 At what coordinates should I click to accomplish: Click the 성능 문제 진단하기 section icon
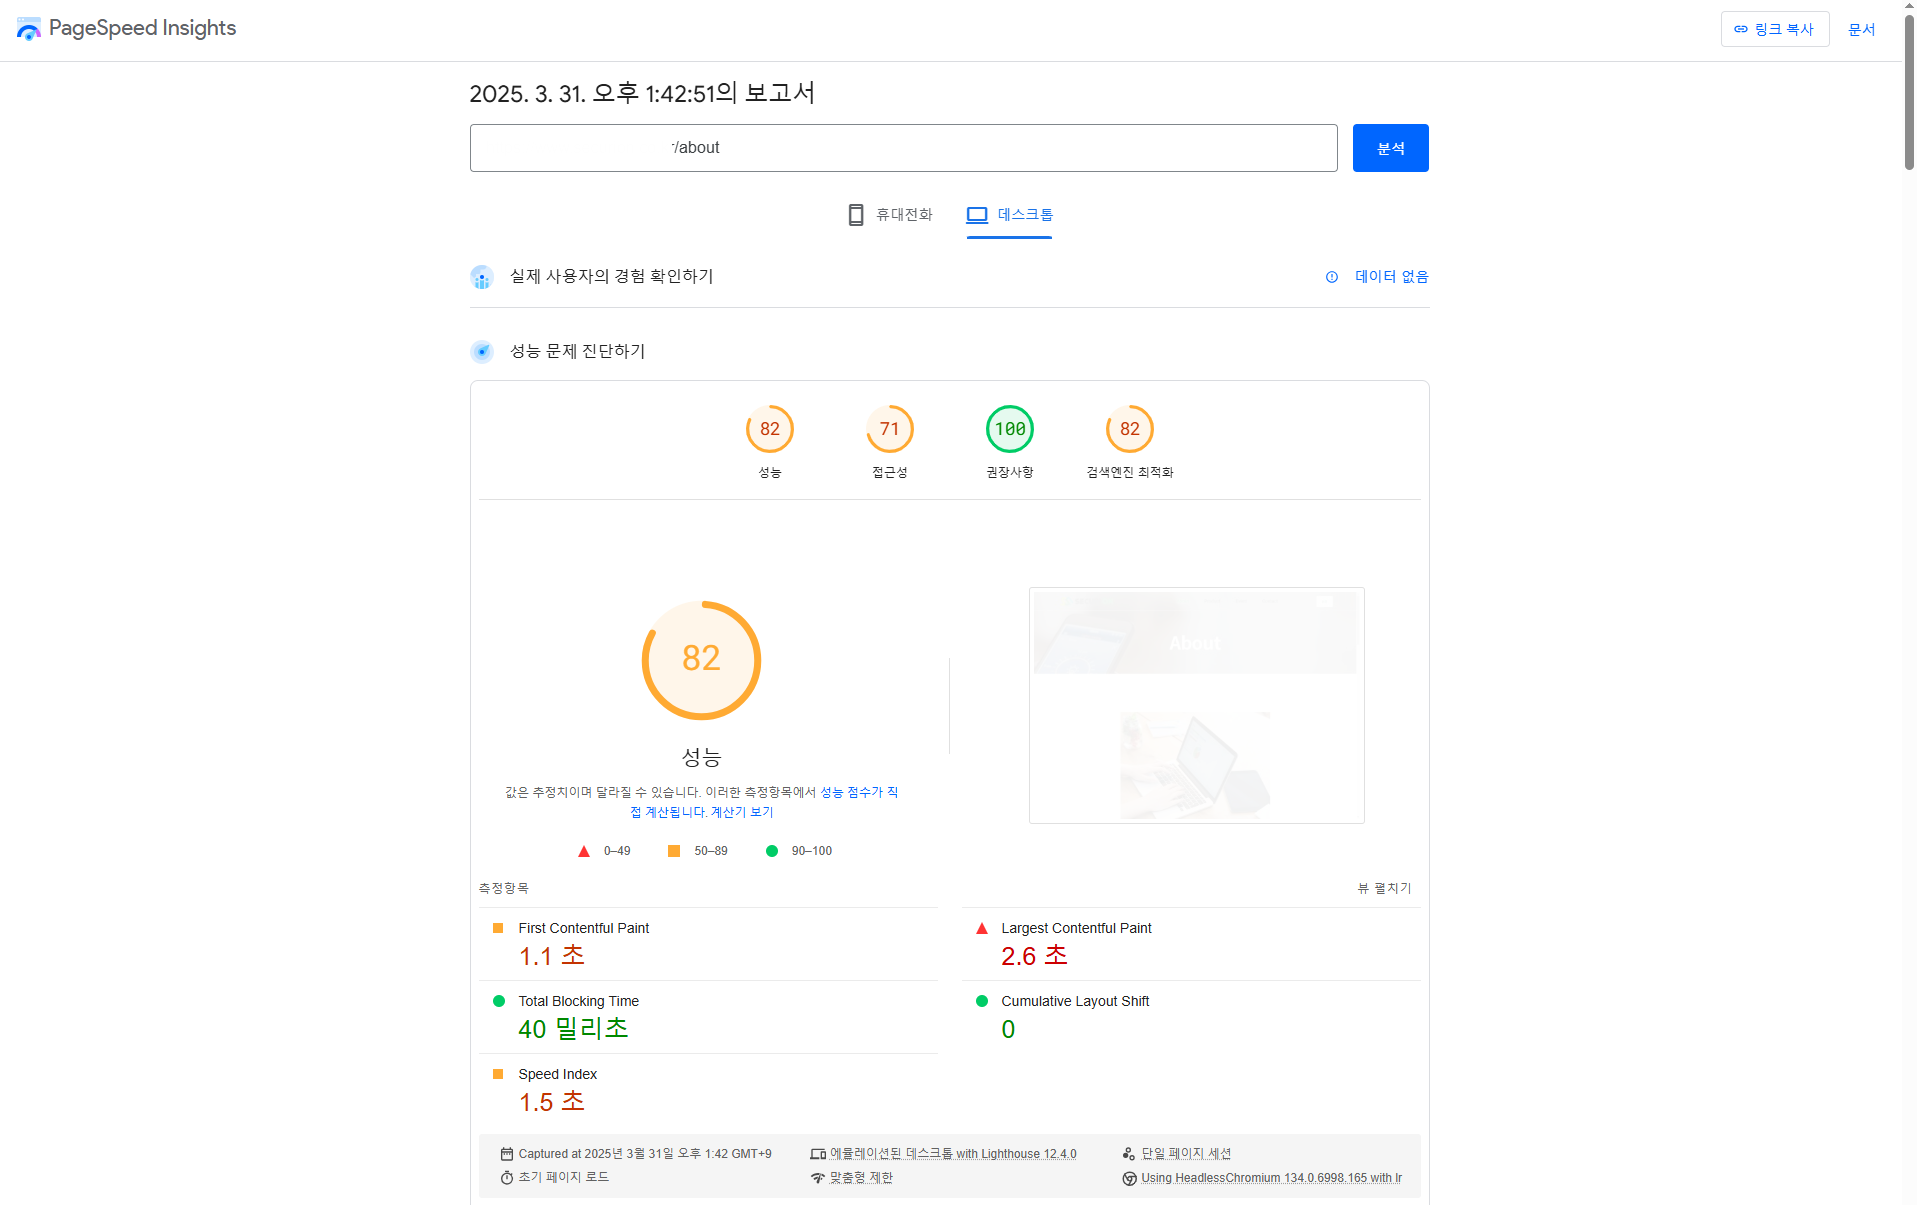click(x=482, y=352)
